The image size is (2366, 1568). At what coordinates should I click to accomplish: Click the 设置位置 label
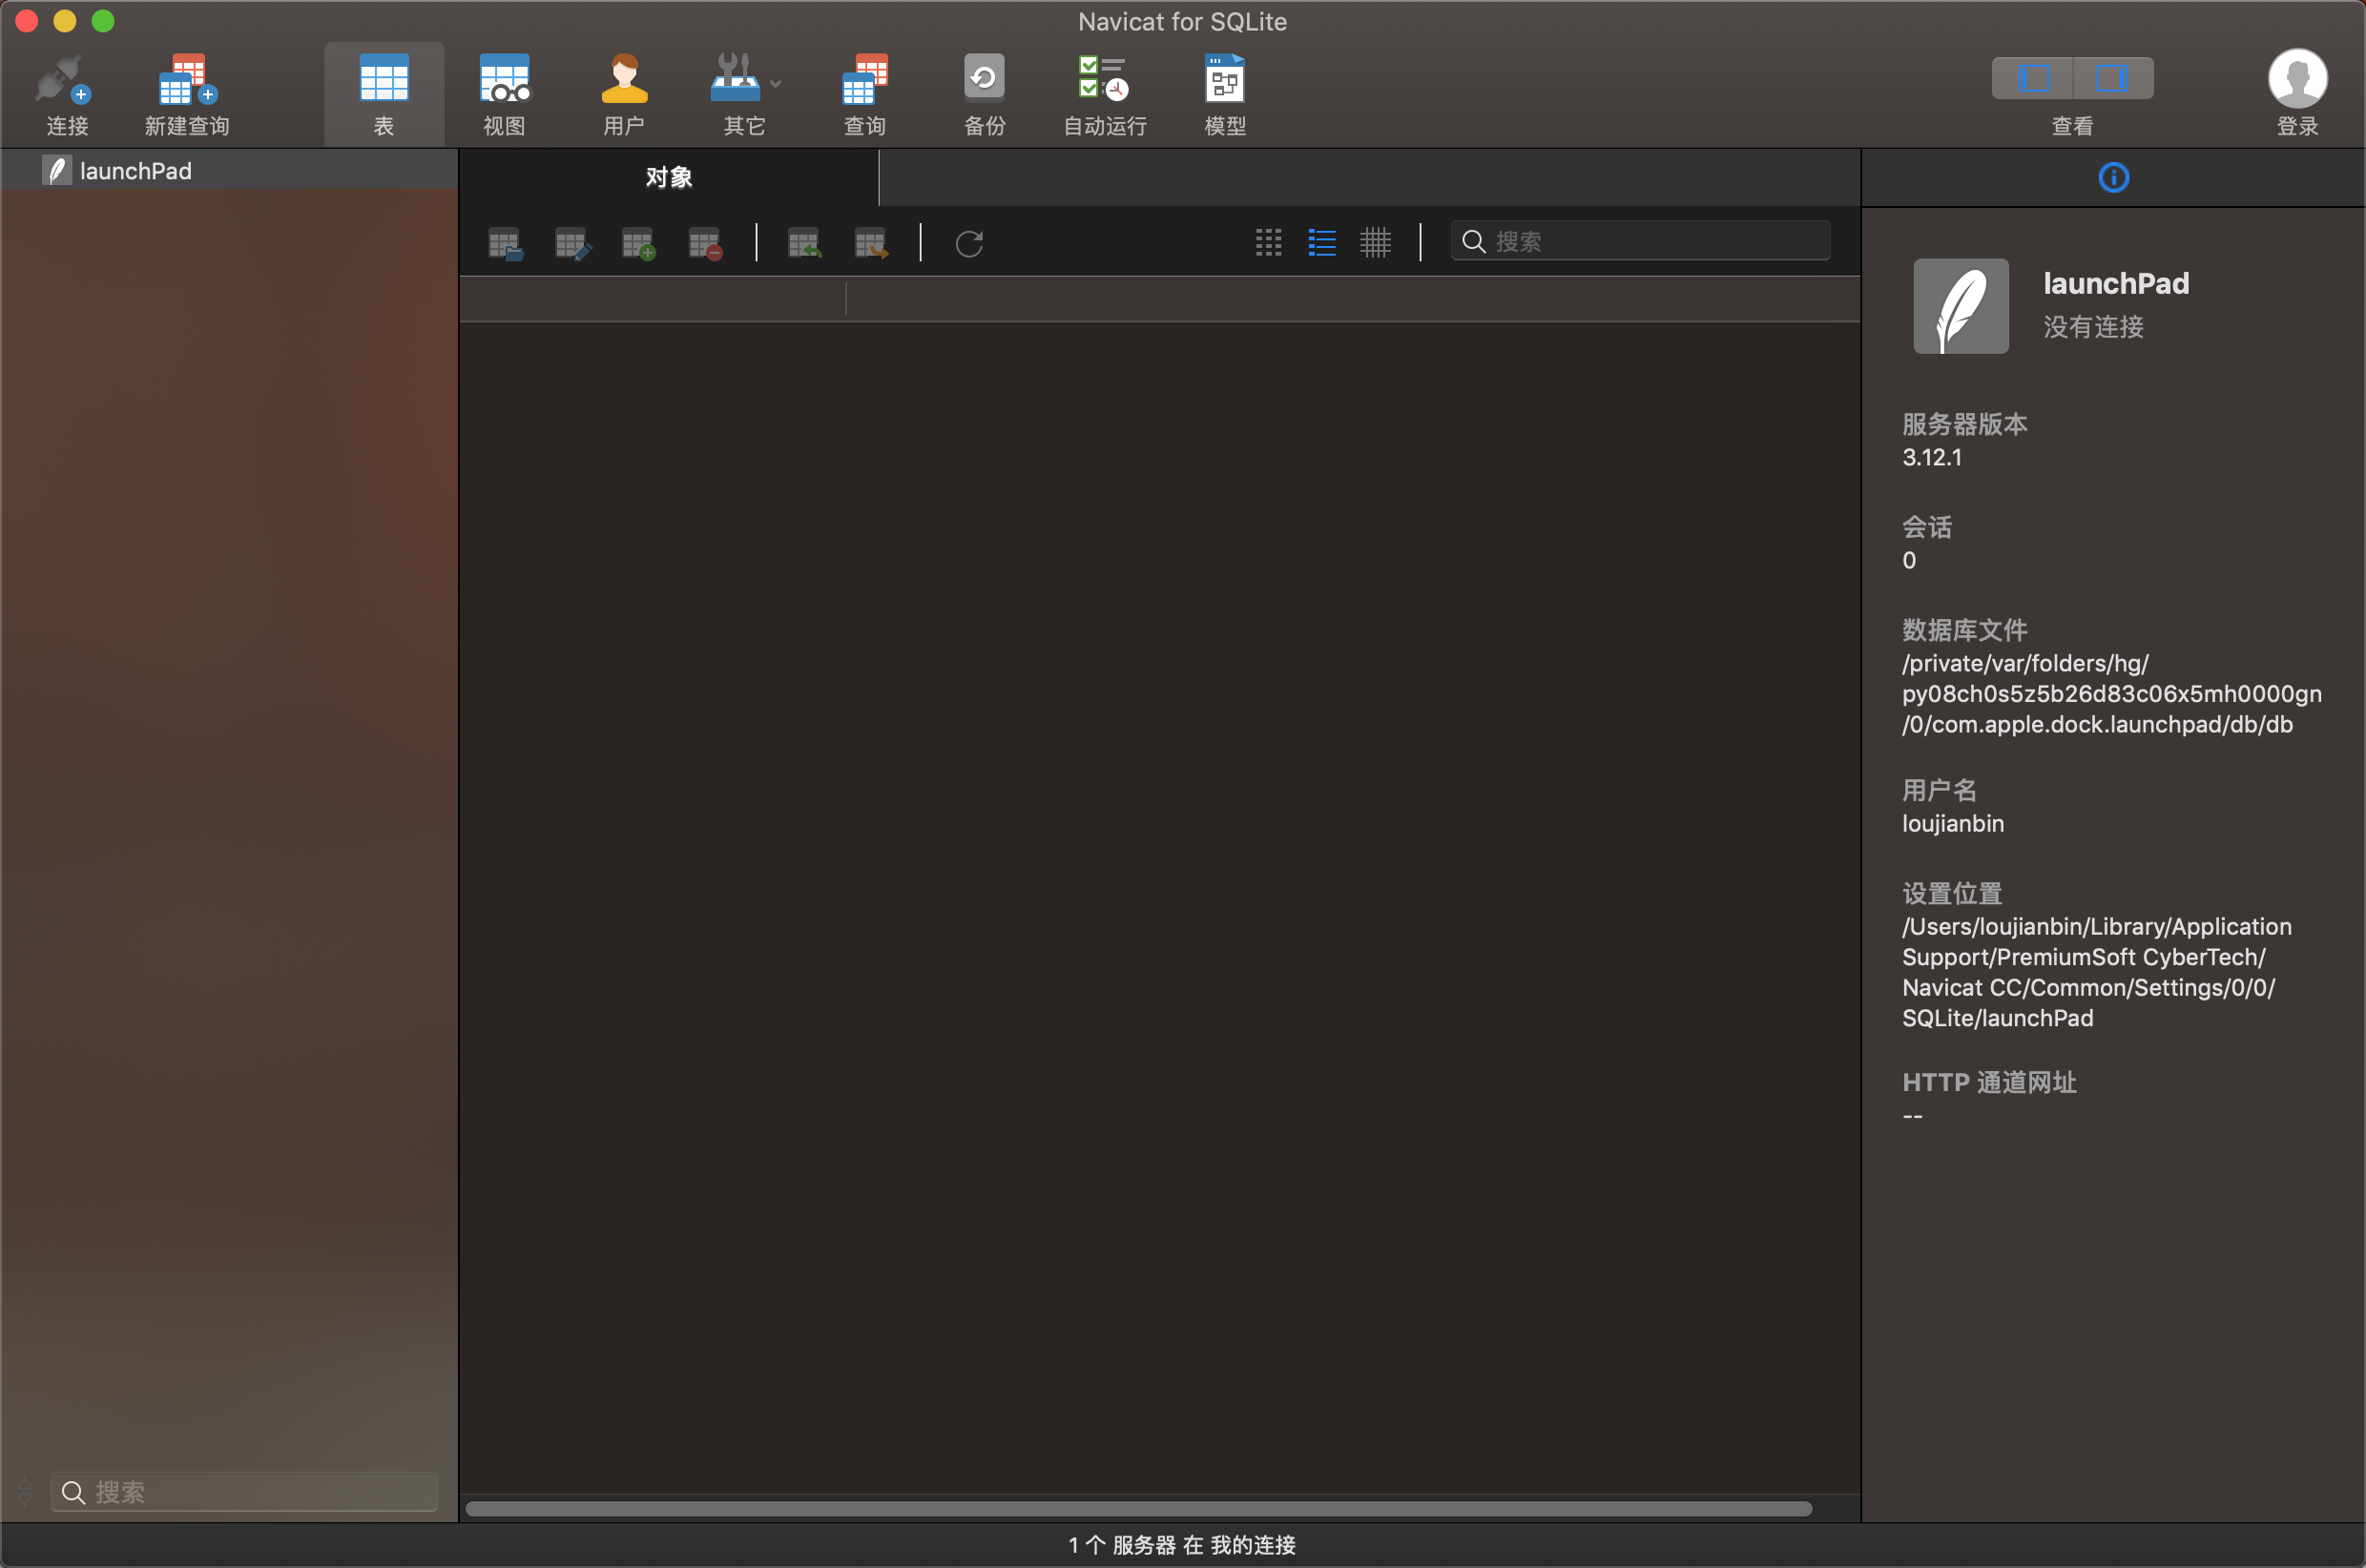pos(1951,893)
